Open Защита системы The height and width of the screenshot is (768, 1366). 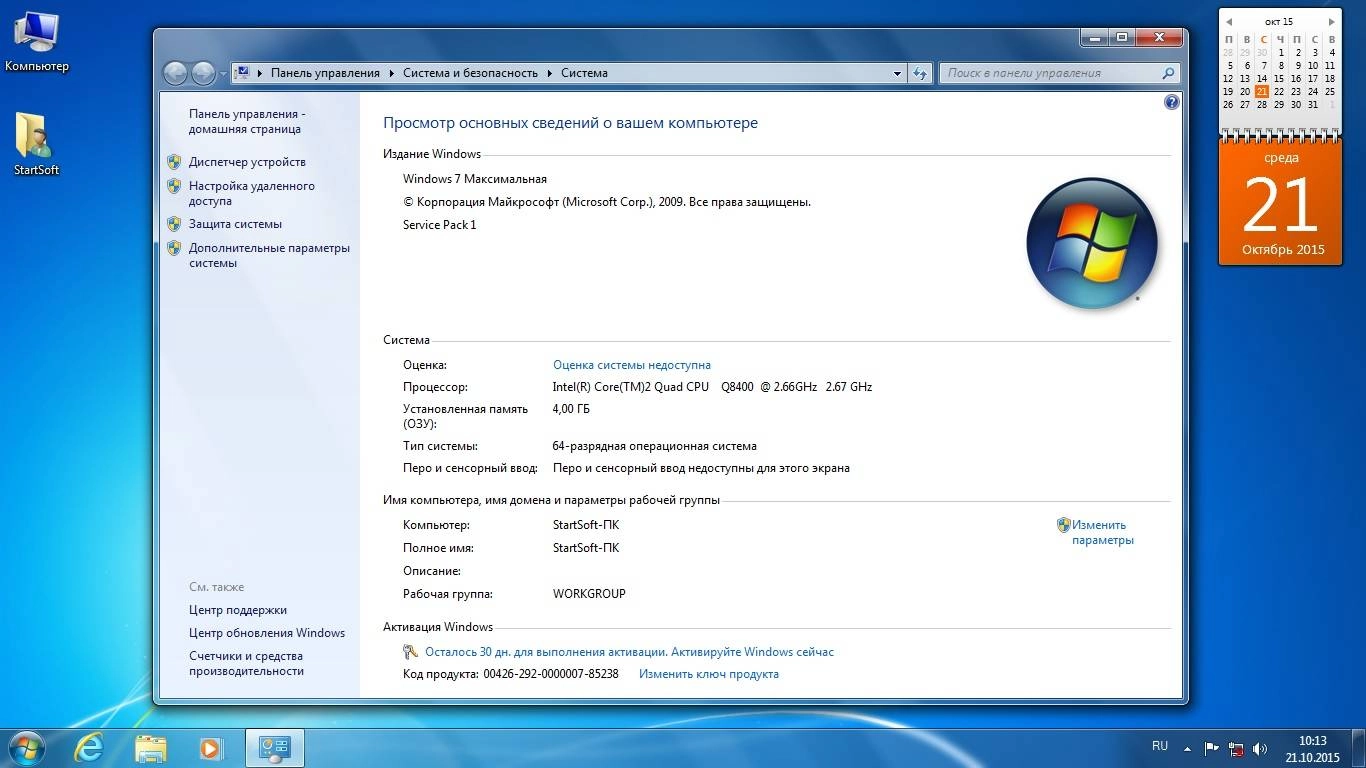point(235,224)
